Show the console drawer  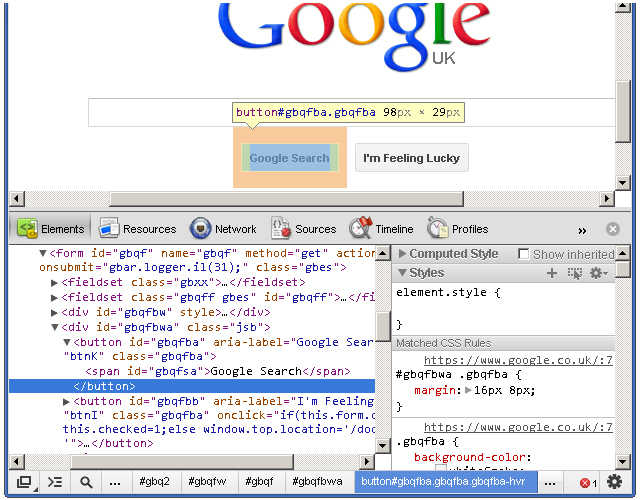pos(55,482)
